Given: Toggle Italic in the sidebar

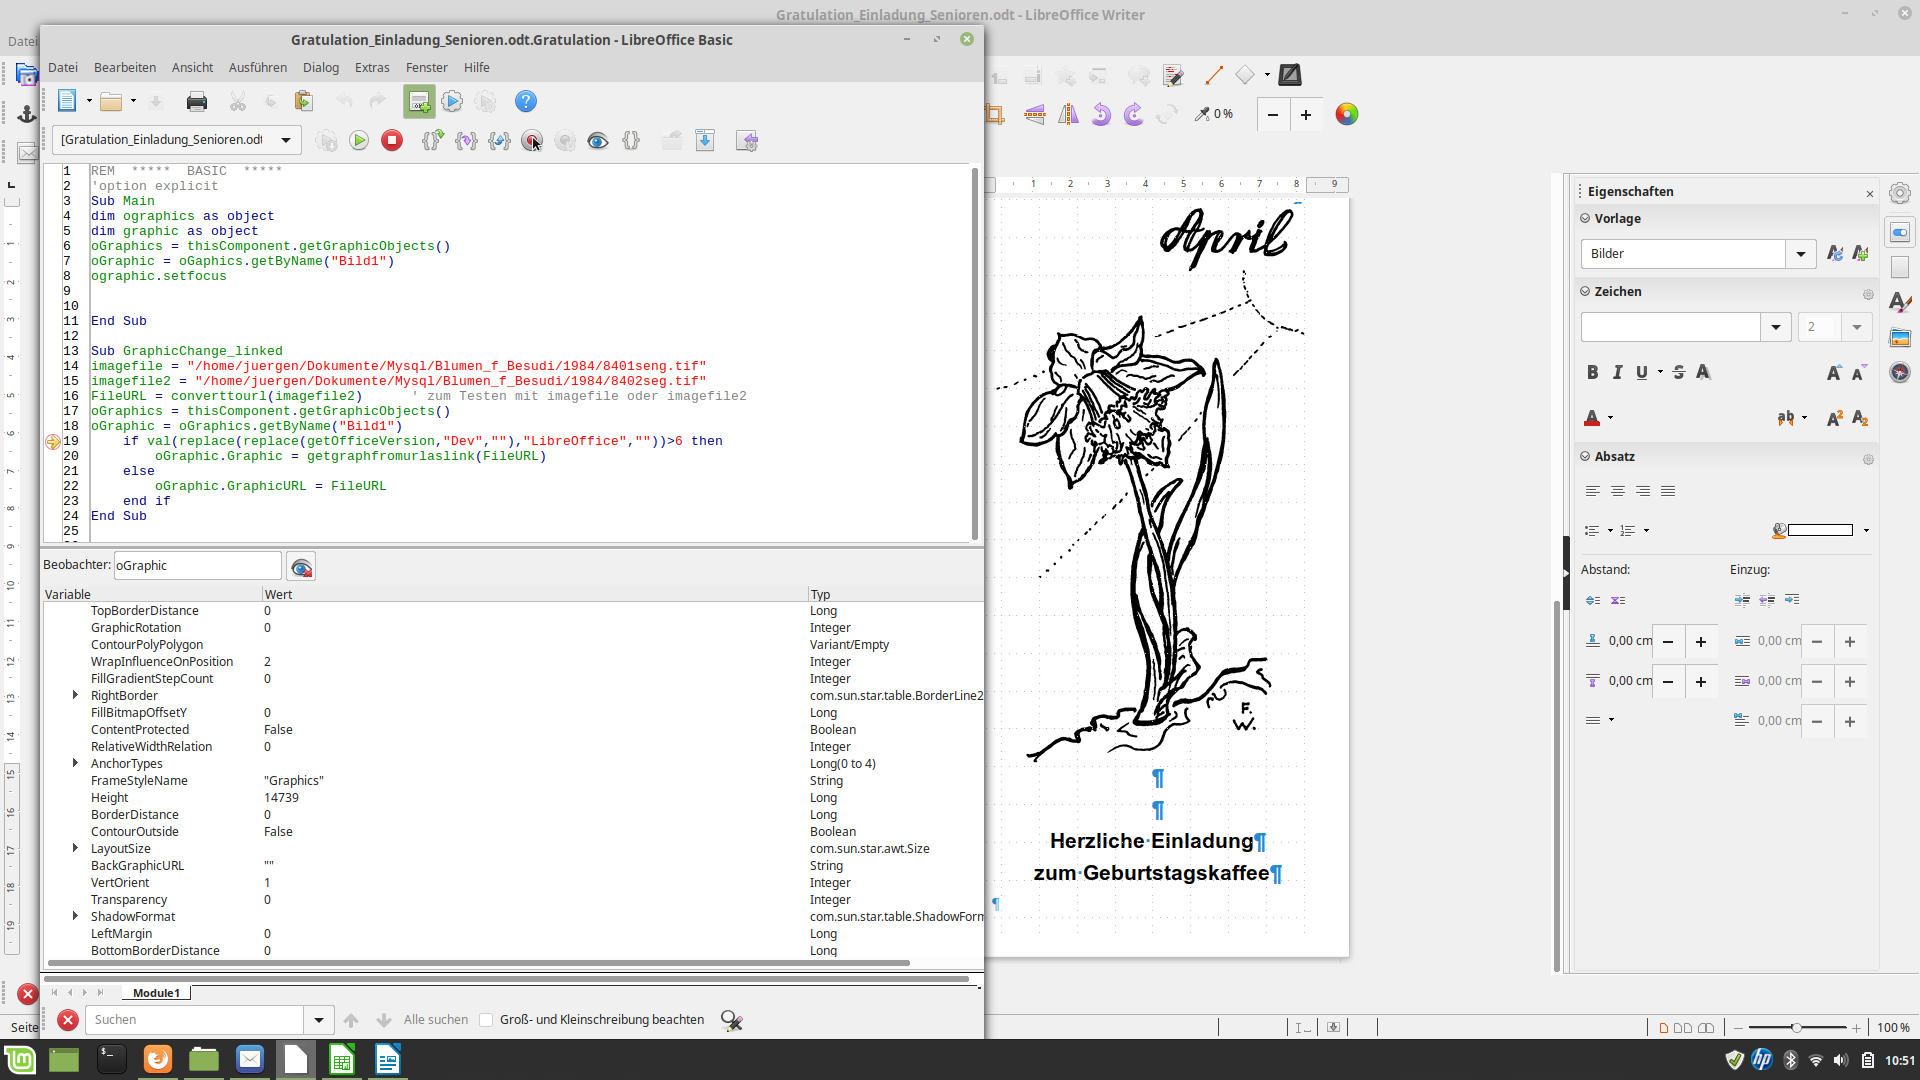Looking at the screenshot, I should click(1617, 373).
